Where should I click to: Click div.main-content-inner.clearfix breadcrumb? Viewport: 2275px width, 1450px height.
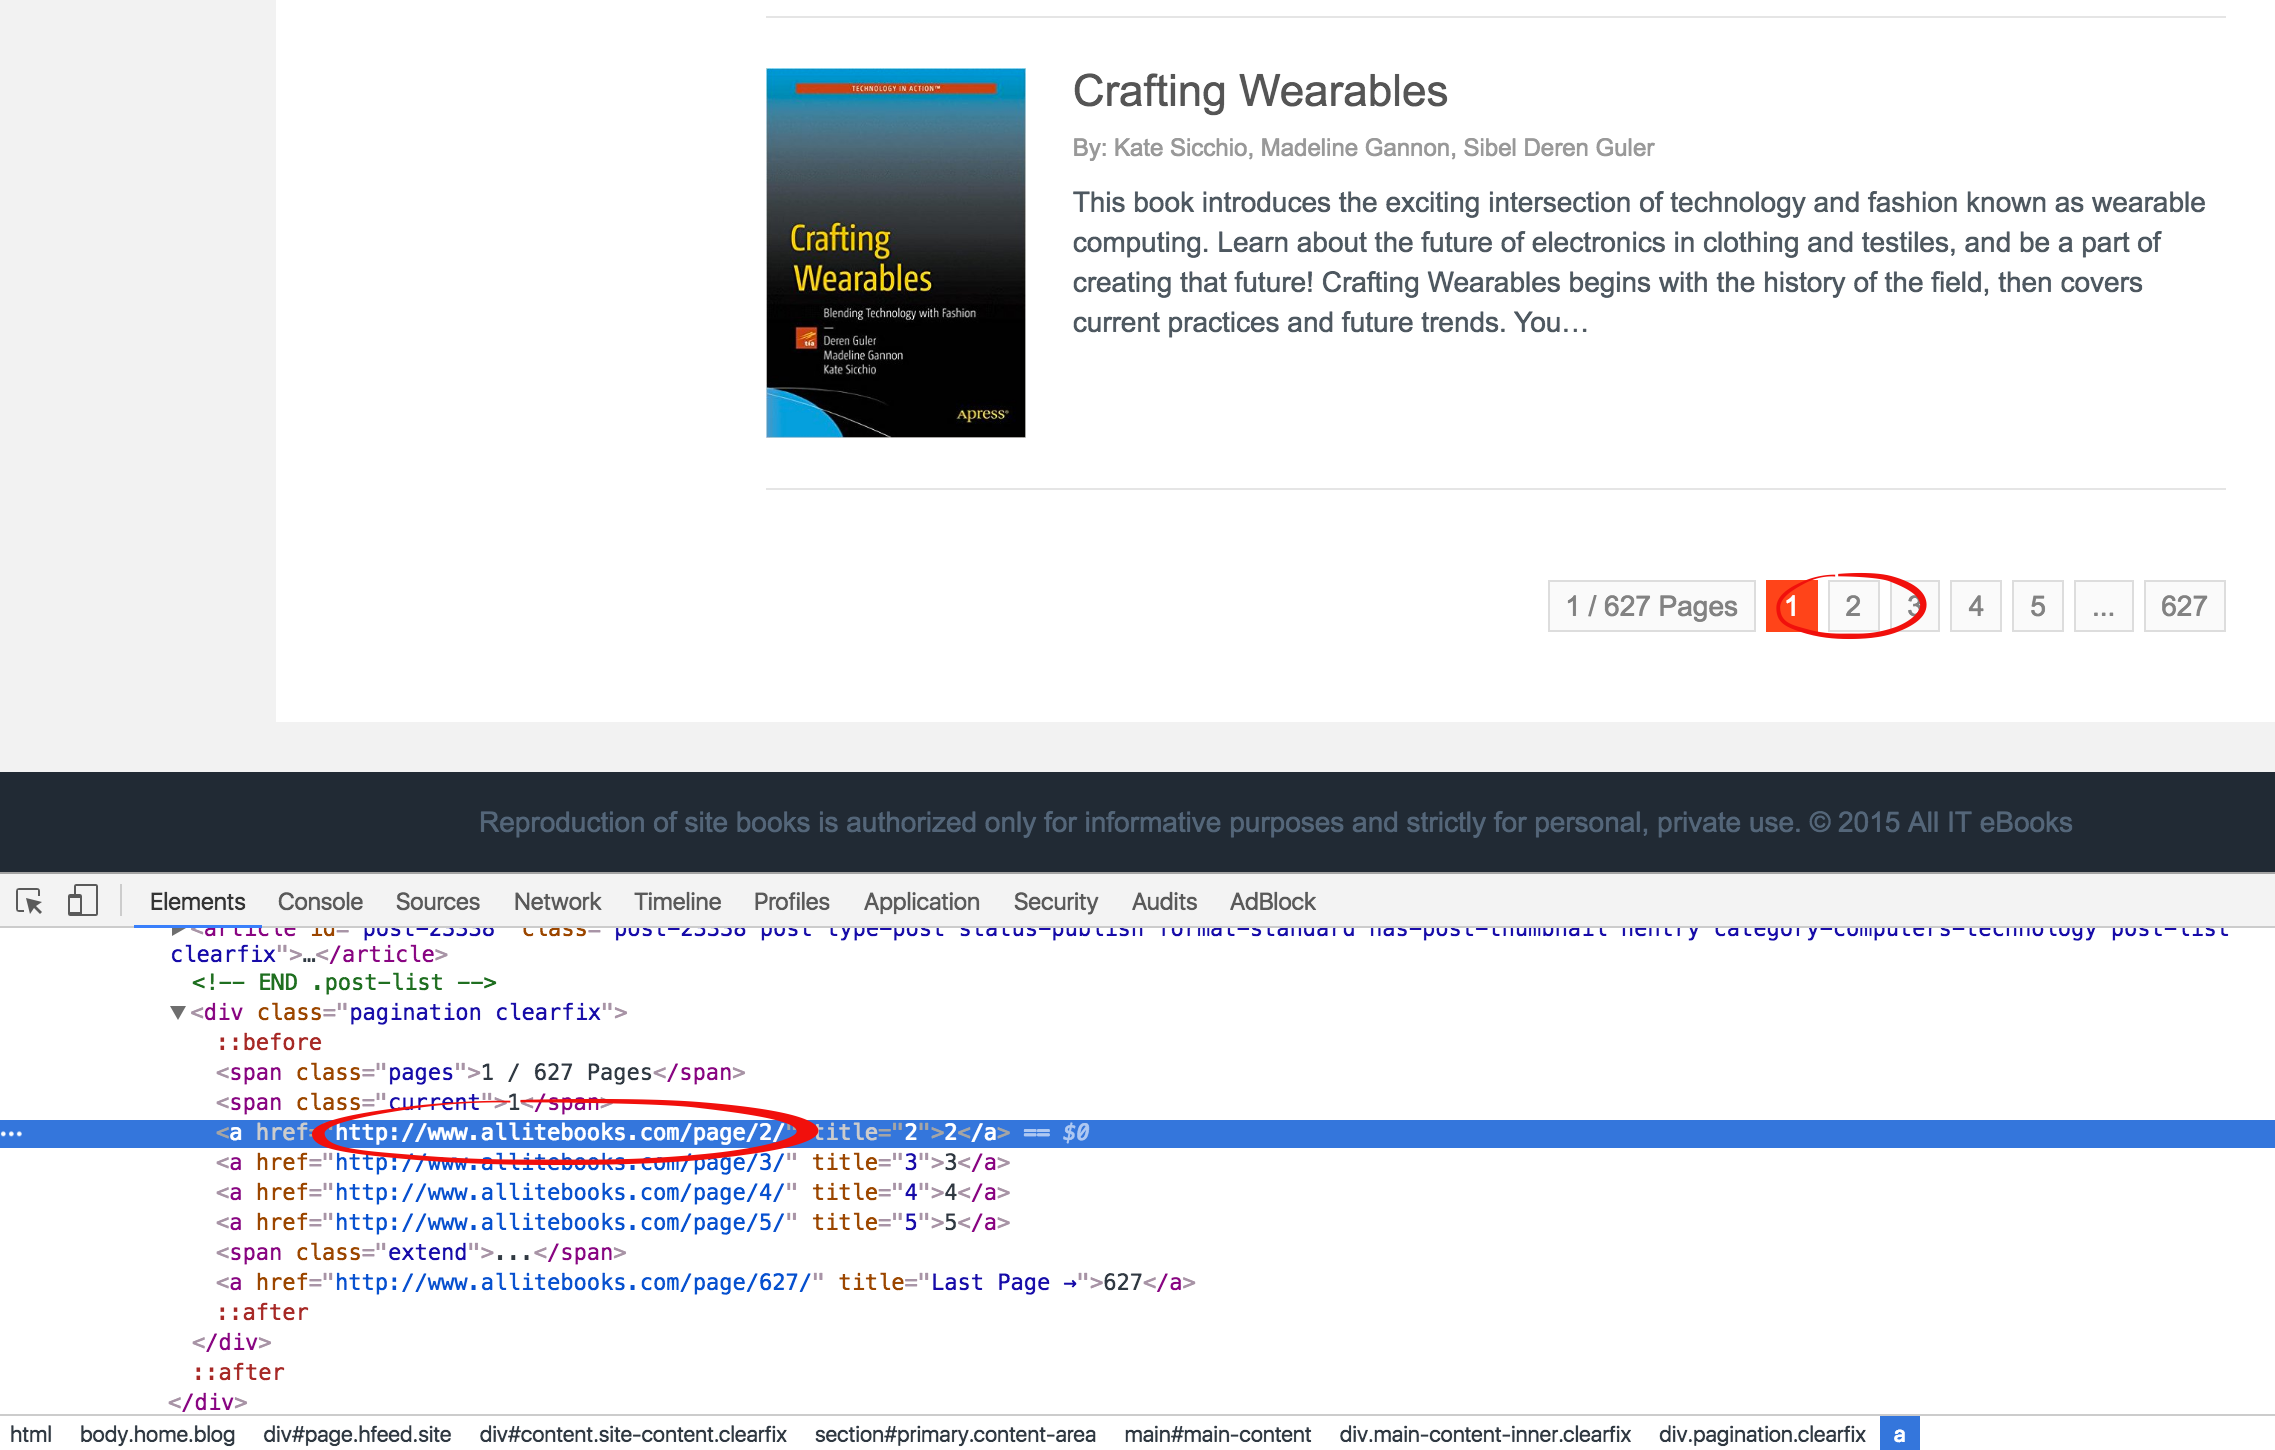[1485, 1434]
